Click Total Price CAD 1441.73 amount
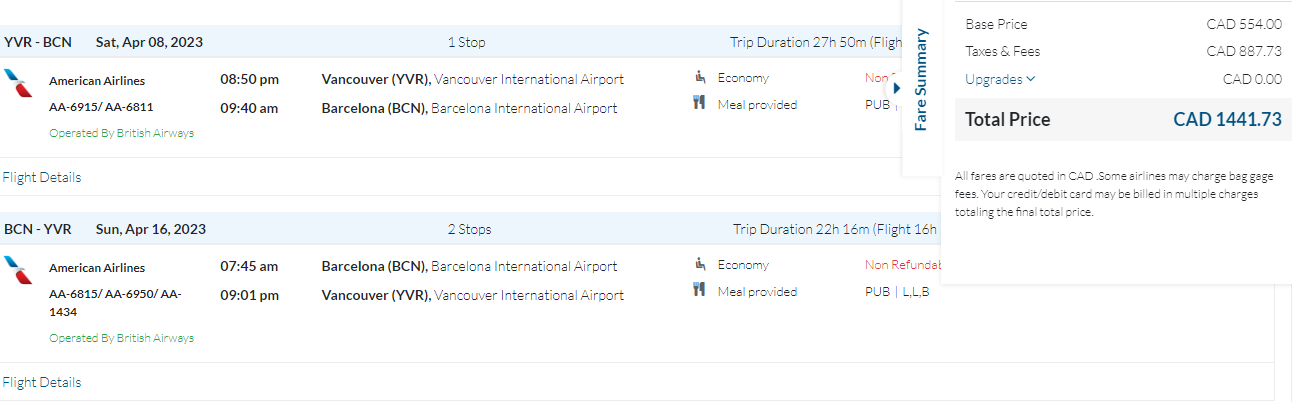This screenshot has width=1292, height=402. tap(1227, 120)
